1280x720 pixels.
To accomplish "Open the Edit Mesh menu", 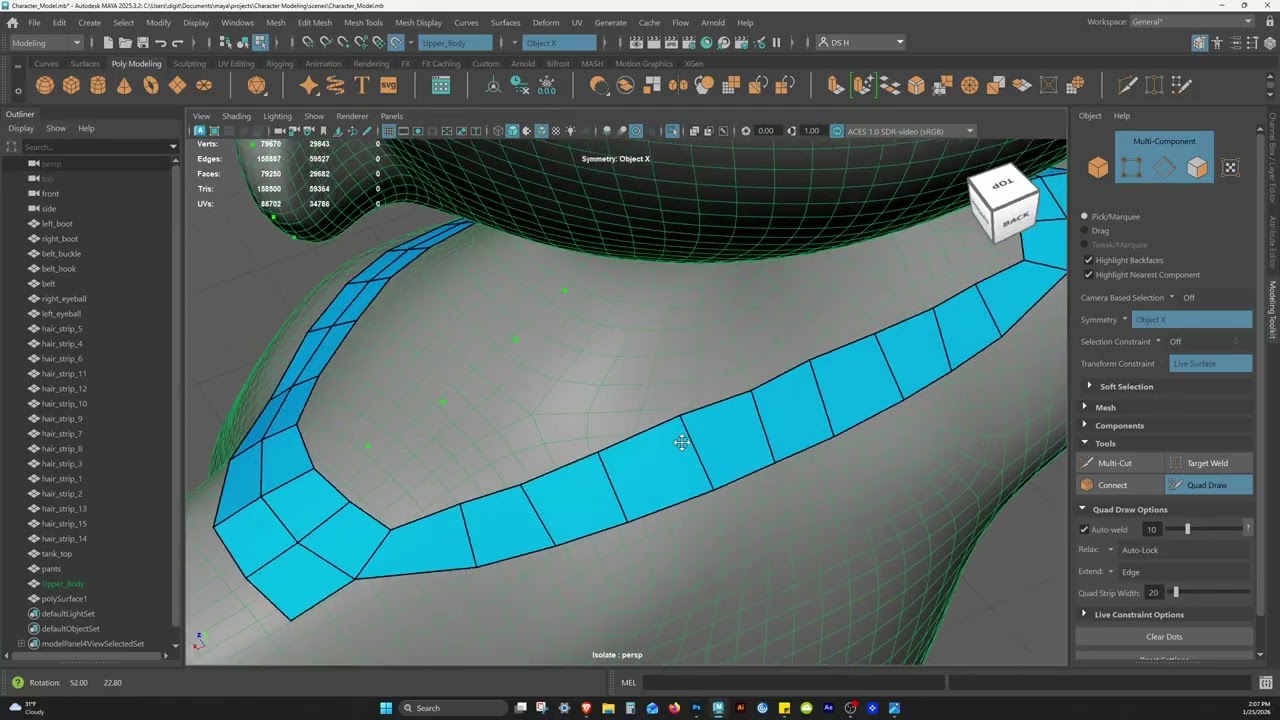I will pos(314,22).
